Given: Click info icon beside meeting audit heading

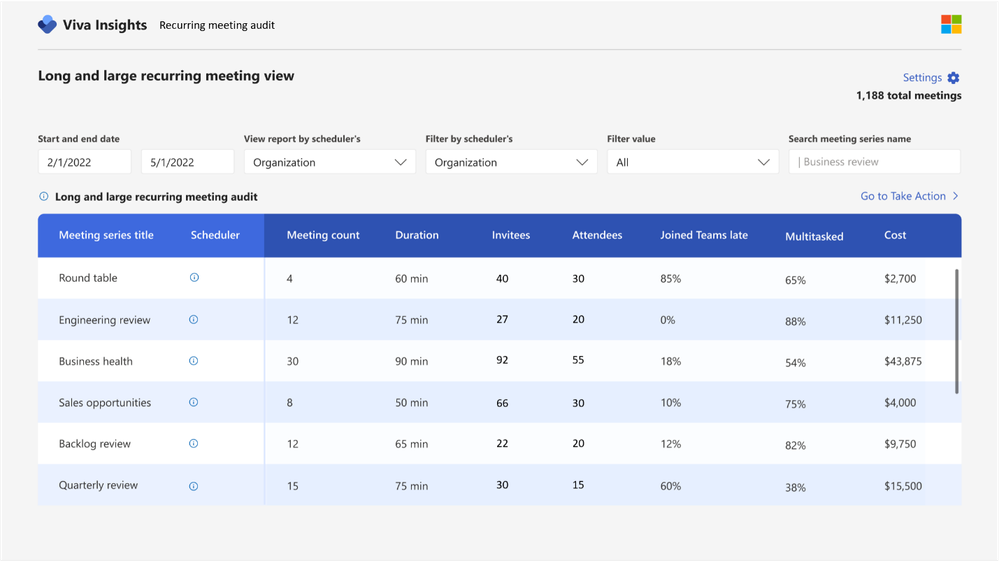Looking at the screenshot, I should (44, 197).
